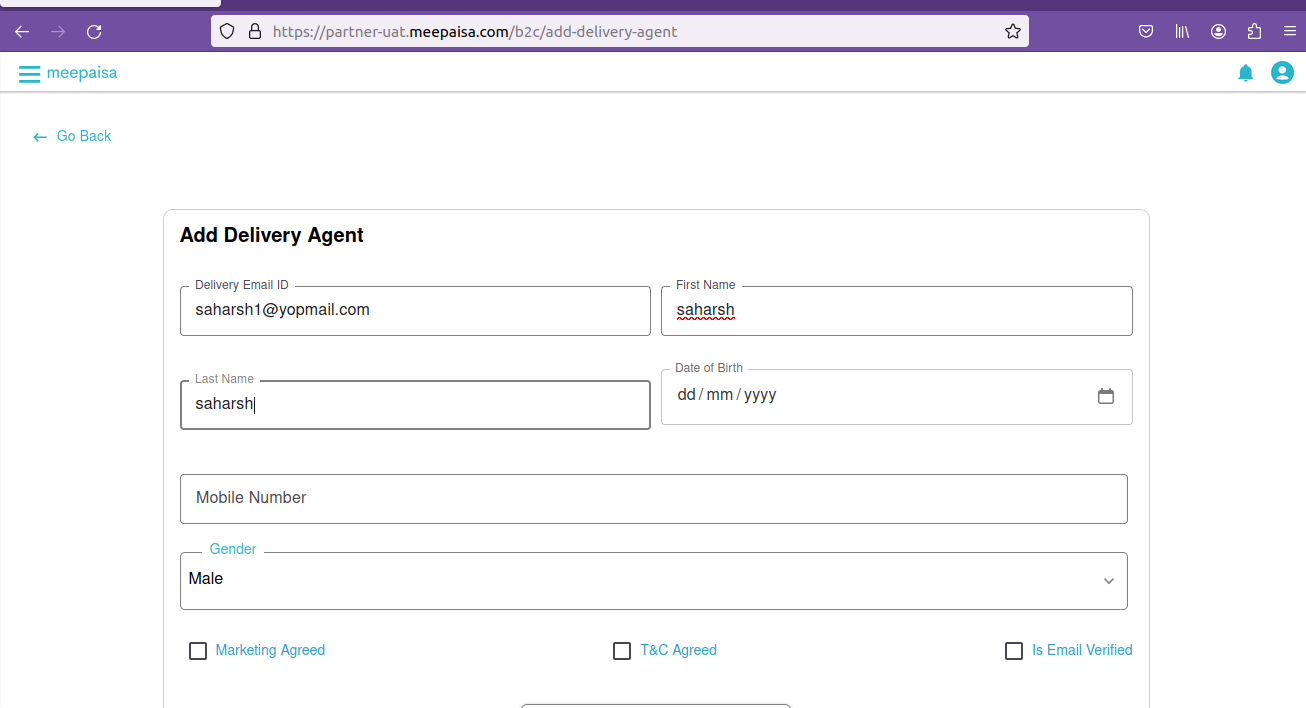Tick the T&C Agreed checkbox
The image size is (1306, 708).
[622, 651]
